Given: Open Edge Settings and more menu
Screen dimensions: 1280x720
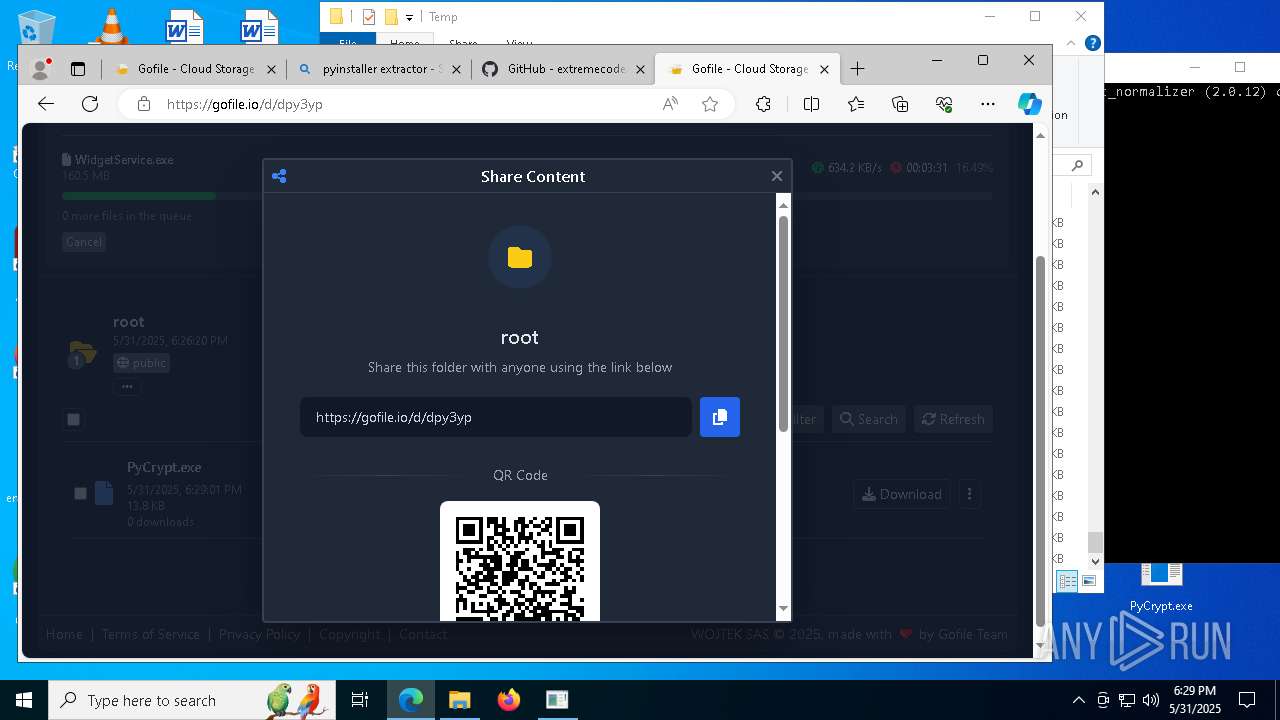Looking at the screenshot, I should coord(988,104).
